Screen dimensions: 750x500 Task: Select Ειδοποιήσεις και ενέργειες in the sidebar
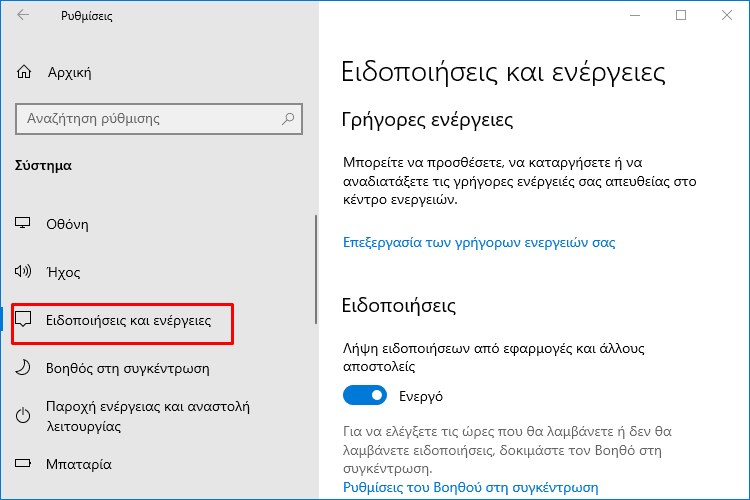[128, 320]
